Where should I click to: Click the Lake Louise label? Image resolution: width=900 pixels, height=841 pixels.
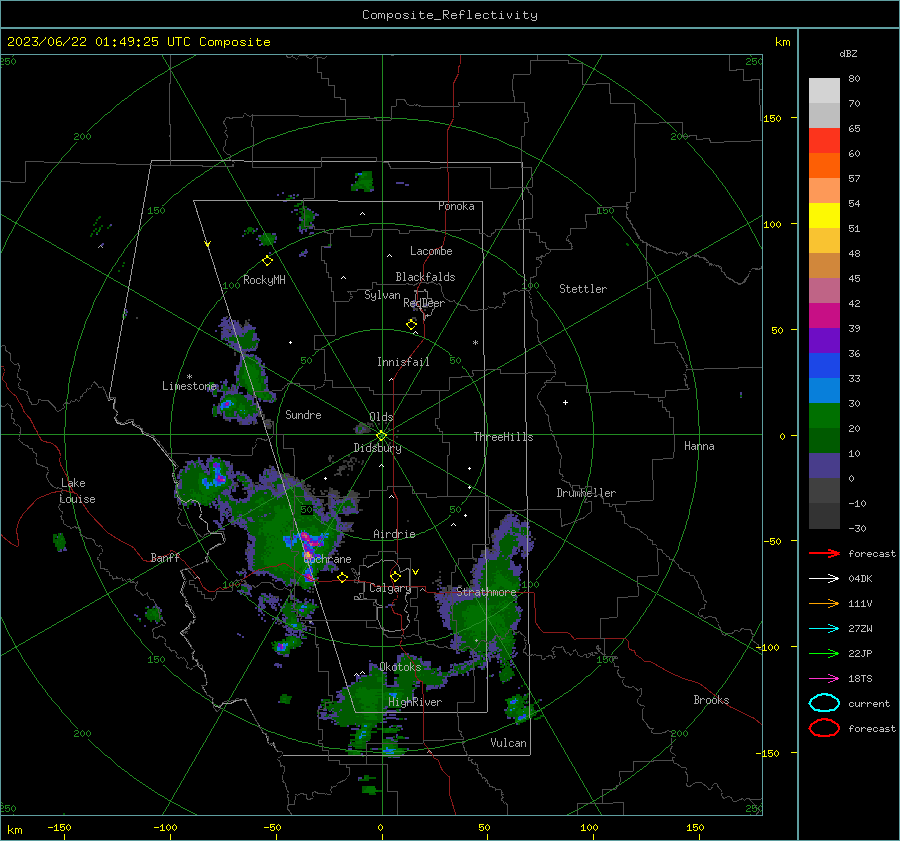[x=77, y=491]
